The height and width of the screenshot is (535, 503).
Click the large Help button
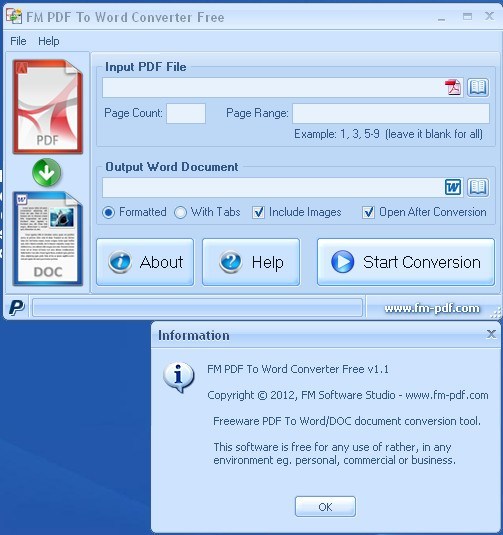pos(251,262)
